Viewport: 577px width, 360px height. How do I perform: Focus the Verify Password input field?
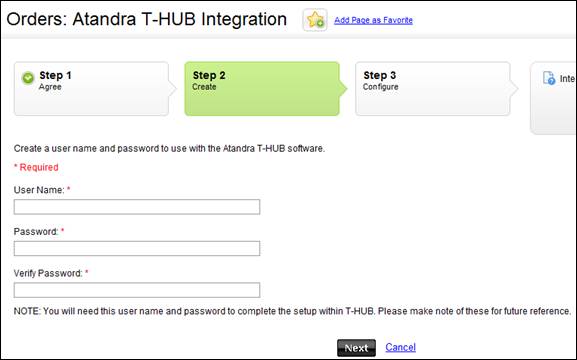(x=137, y=290)
